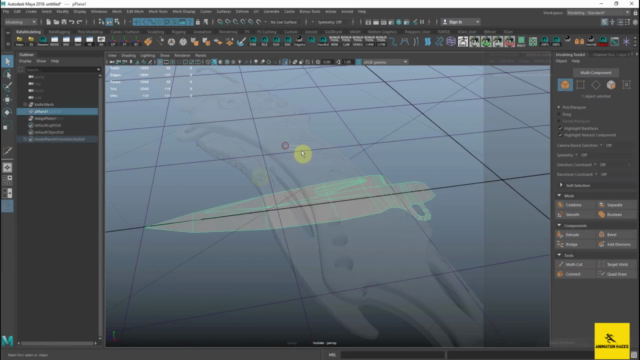
Task: Click the Quad Draw button
Action: coord(616,274)
